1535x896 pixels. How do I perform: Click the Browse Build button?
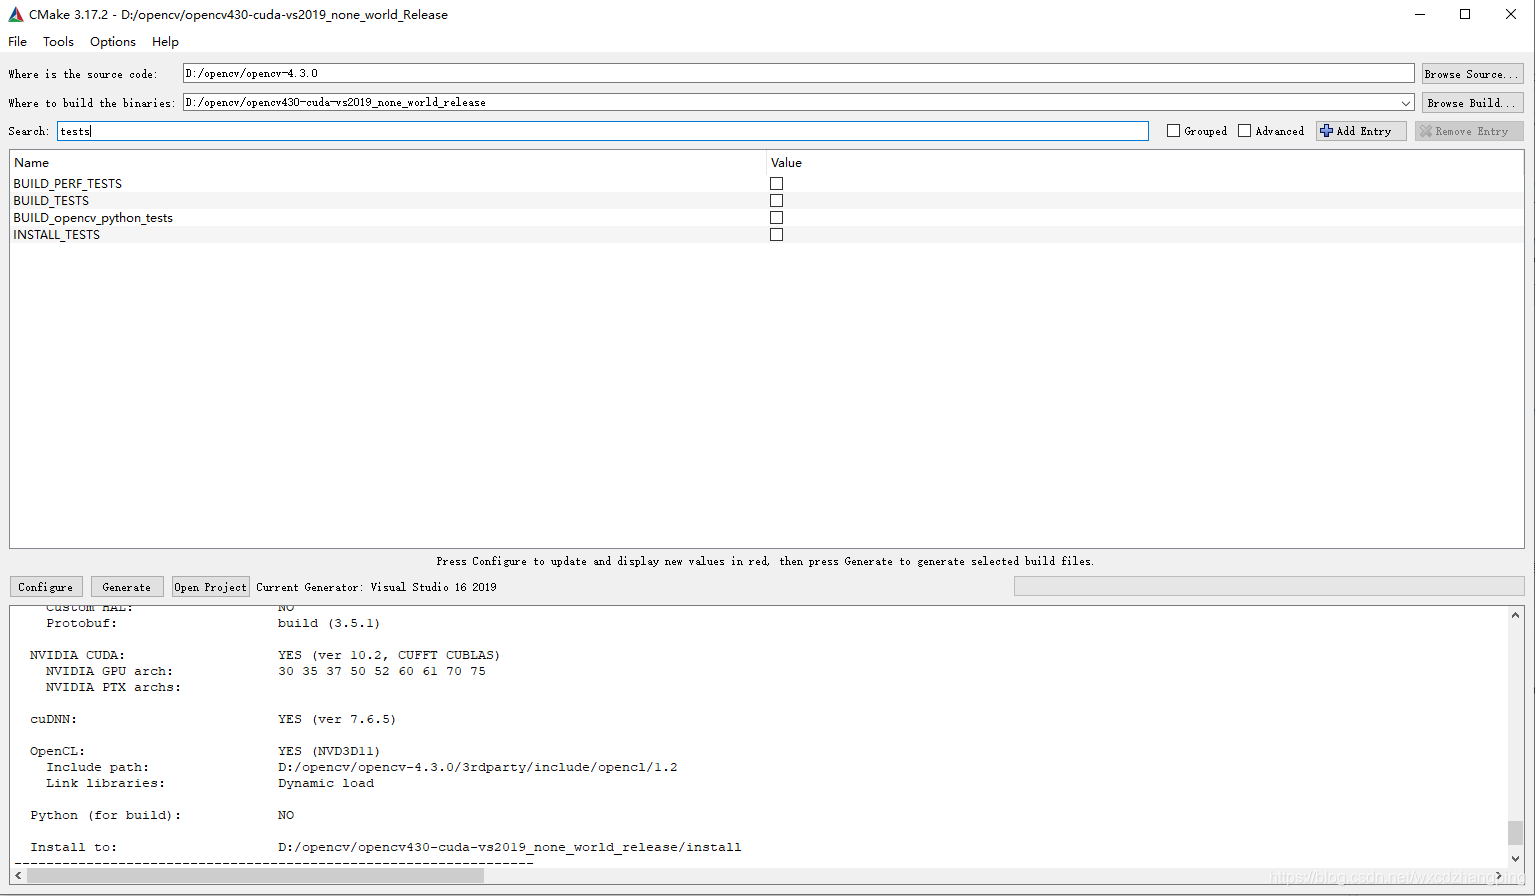[x=1472, y=103]
